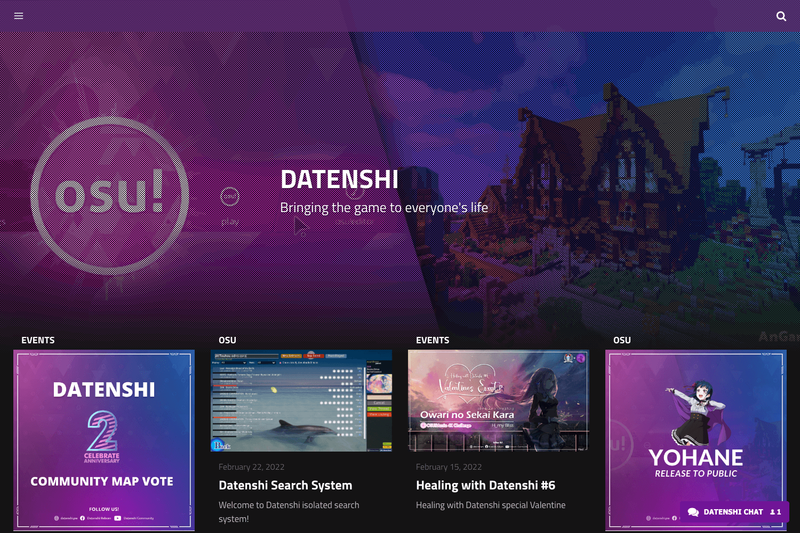800x533 pixels.
Task: Click the February 22, 2022 date
Action: coord(252,467)
